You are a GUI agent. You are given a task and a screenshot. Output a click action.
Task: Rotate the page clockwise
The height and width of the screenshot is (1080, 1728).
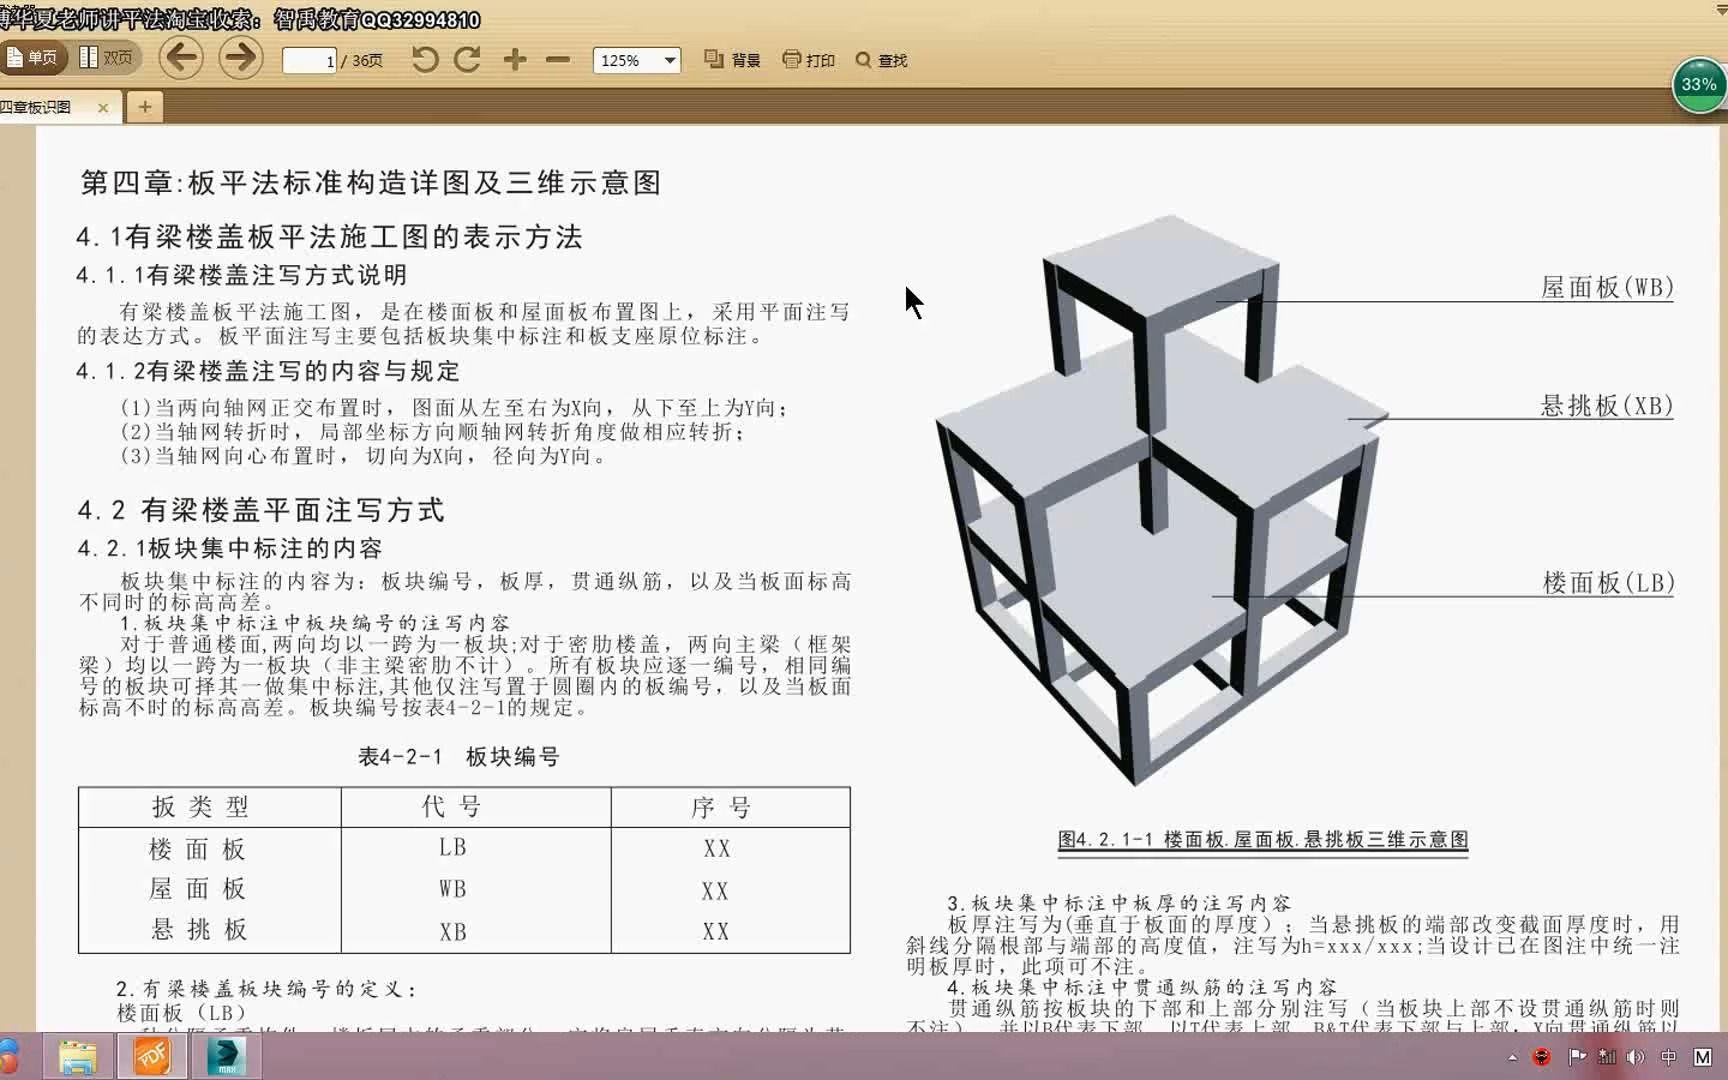pyautogui.click(x=467, y=60)
